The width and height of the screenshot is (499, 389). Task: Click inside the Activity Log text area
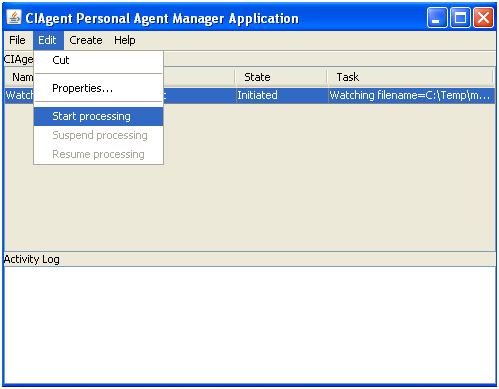click(x=250, y=325)
